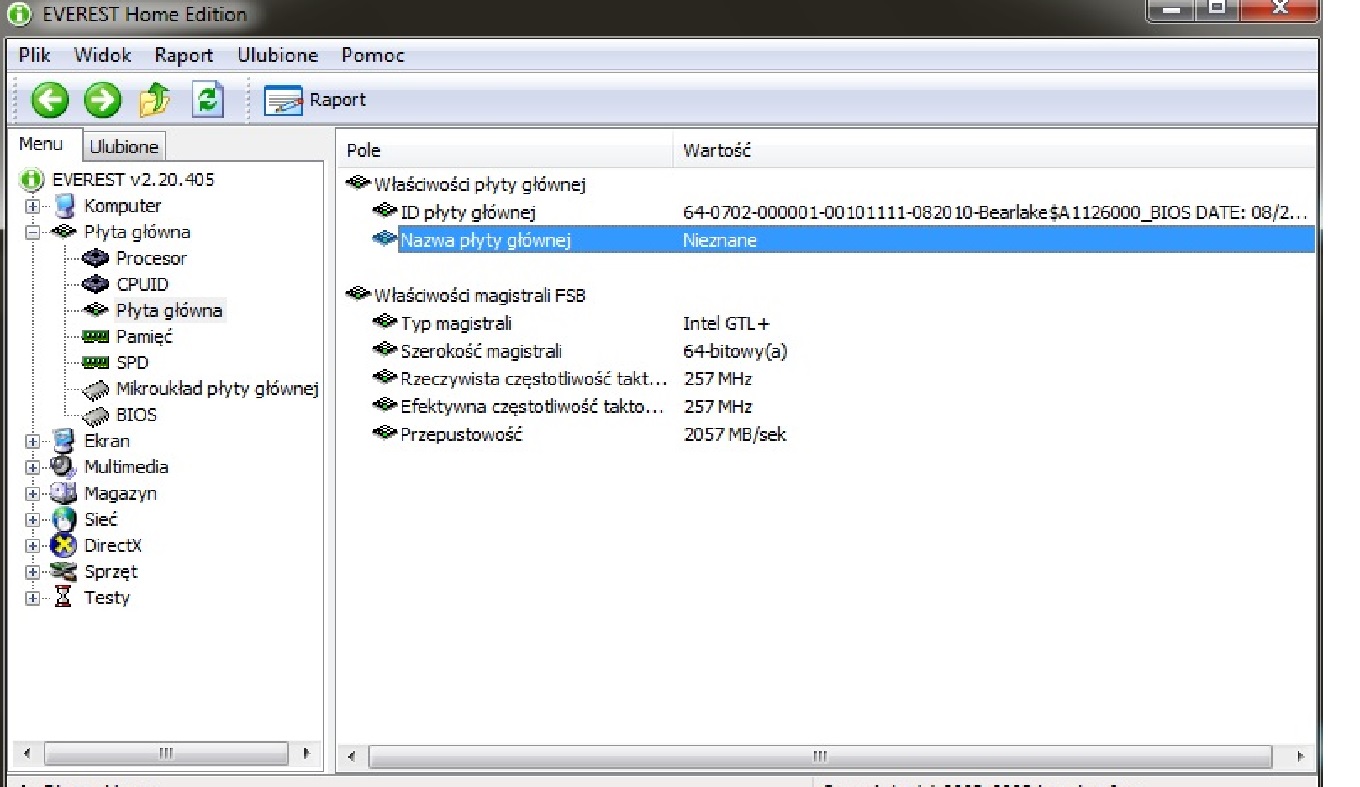Viewport: 1360px width, 787px height.
Task: Click the Mikroukład płyty głównej chip icon
Action: 96,389
